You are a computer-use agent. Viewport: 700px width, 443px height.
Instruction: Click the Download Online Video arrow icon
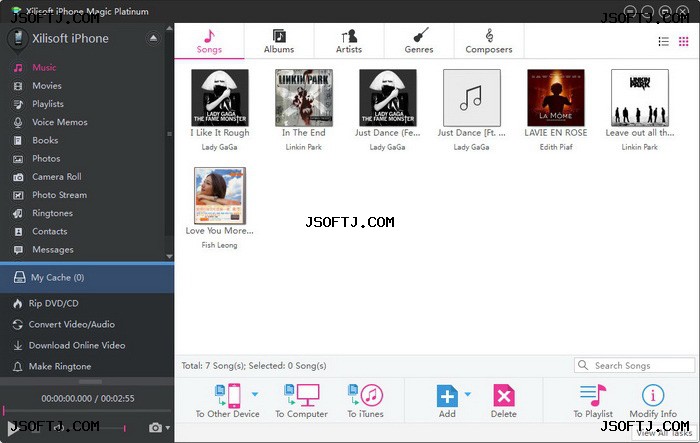17,346
